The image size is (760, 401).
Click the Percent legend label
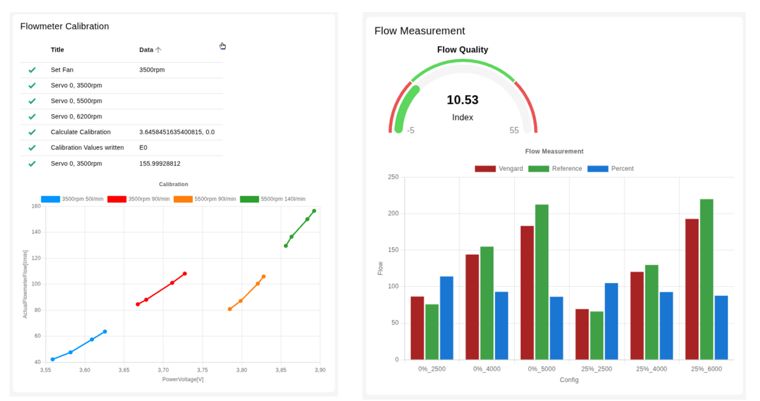pos(622,169)
